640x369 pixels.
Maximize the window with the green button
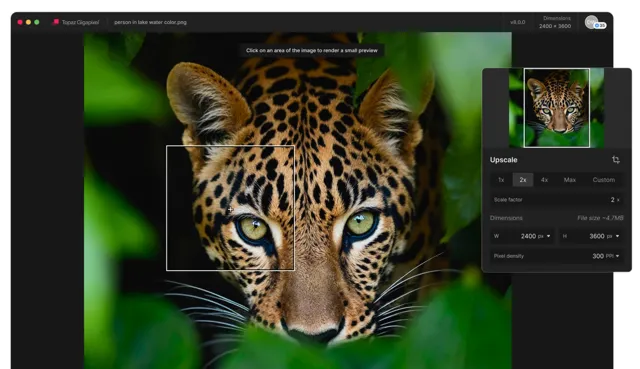(x=37, y=22)
